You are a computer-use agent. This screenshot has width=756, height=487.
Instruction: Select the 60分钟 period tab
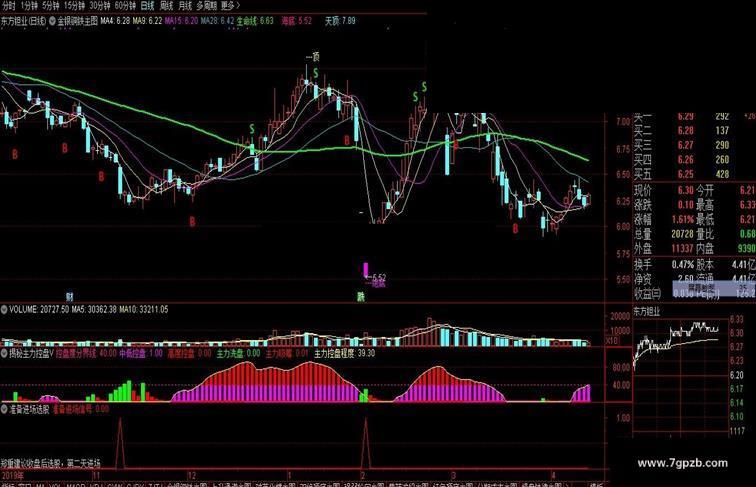pyautogui.click(x=125, y=6)
